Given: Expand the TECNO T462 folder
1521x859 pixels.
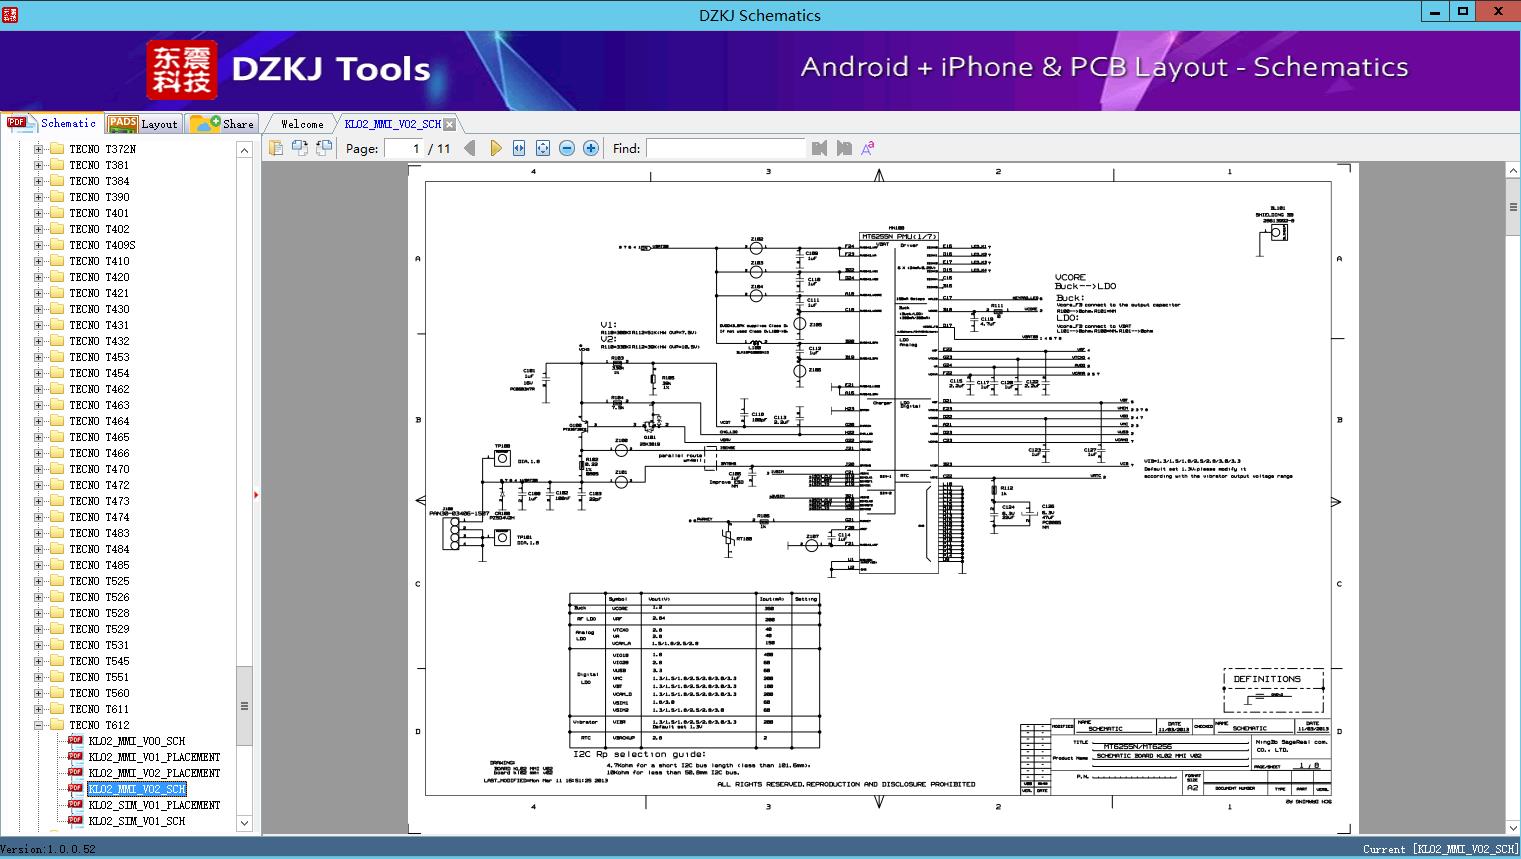Looking at the screenshot, I should point(38,389).
